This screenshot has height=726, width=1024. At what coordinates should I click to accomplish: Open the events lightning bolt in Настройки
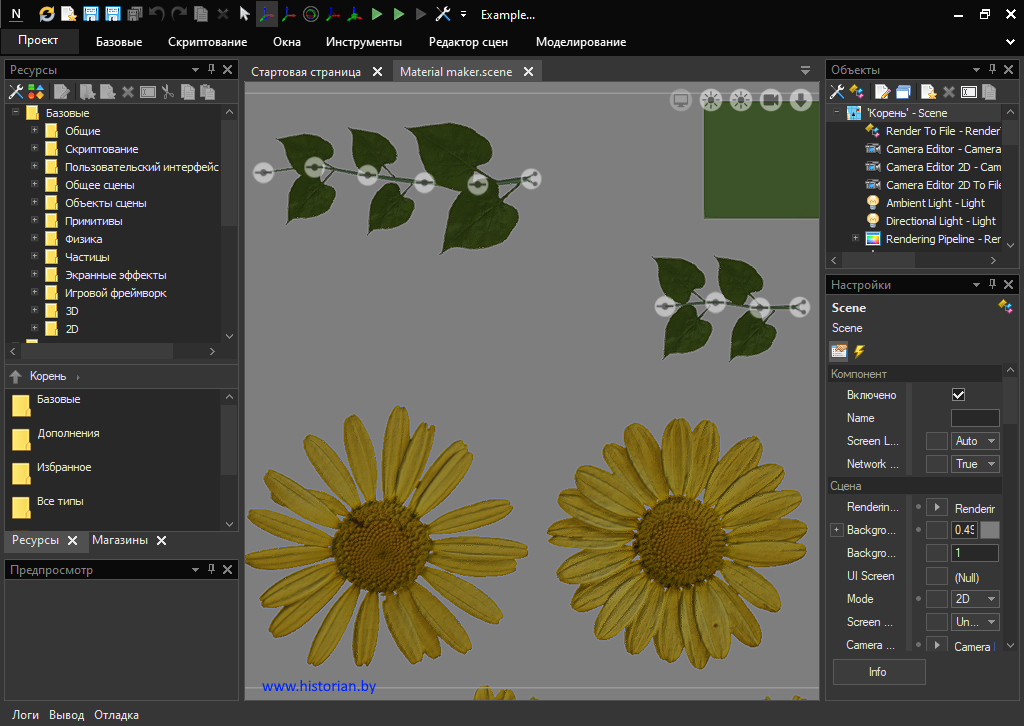coord(859,351)
